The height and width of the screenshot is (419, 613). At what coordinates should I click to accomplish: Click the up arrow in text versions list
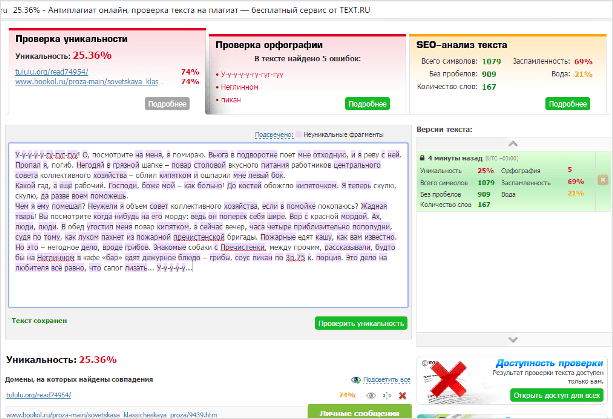[x=513, y=144]
